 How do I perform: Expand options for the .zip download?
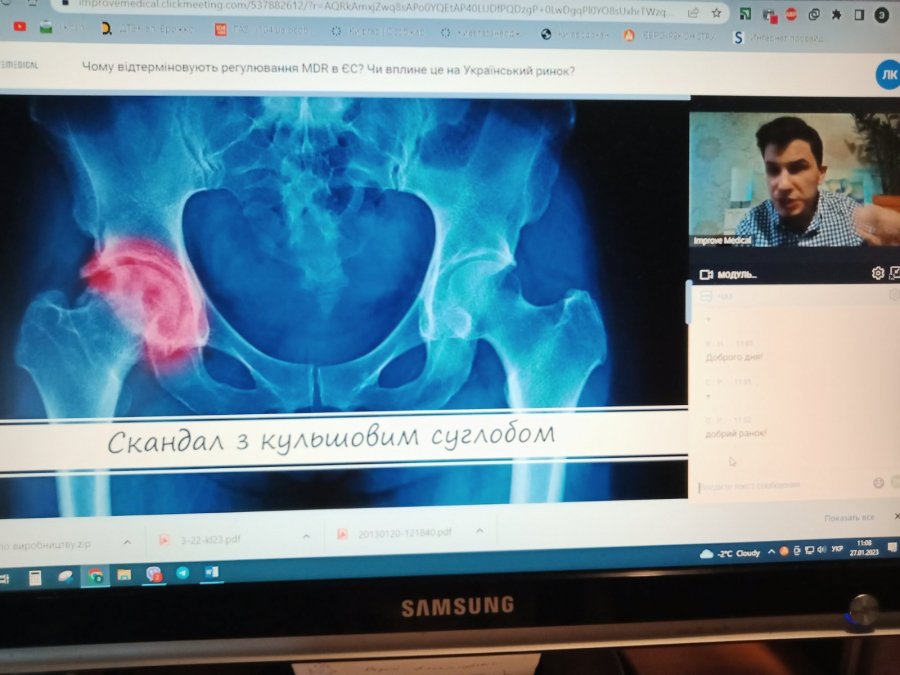coord(127,542)
